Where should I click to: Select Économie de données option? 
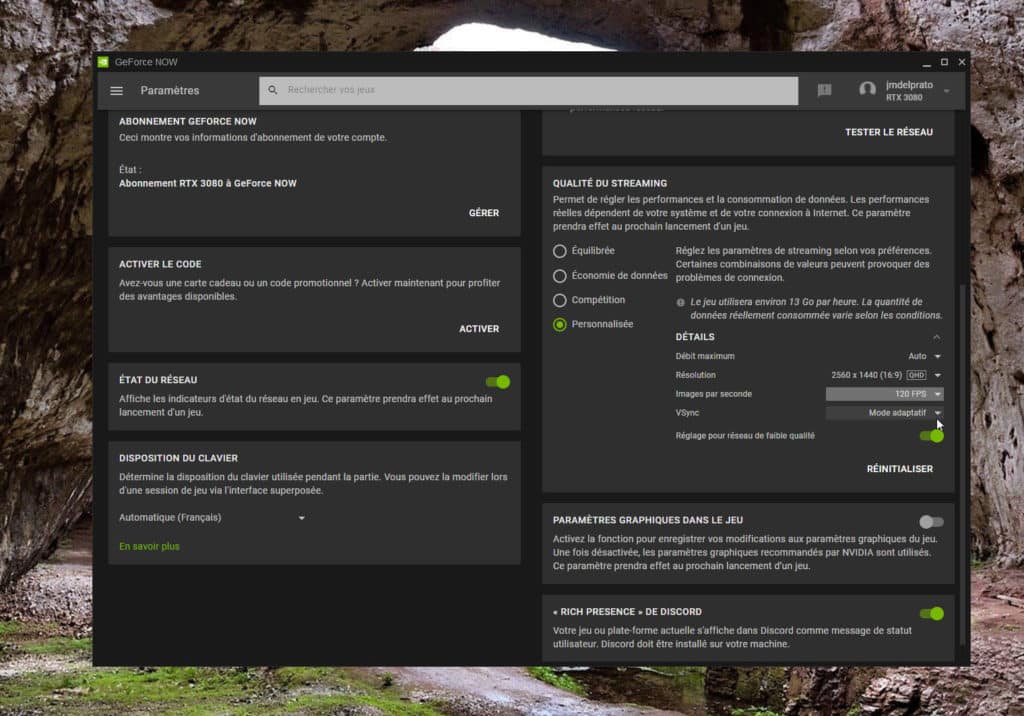point(560,276)
